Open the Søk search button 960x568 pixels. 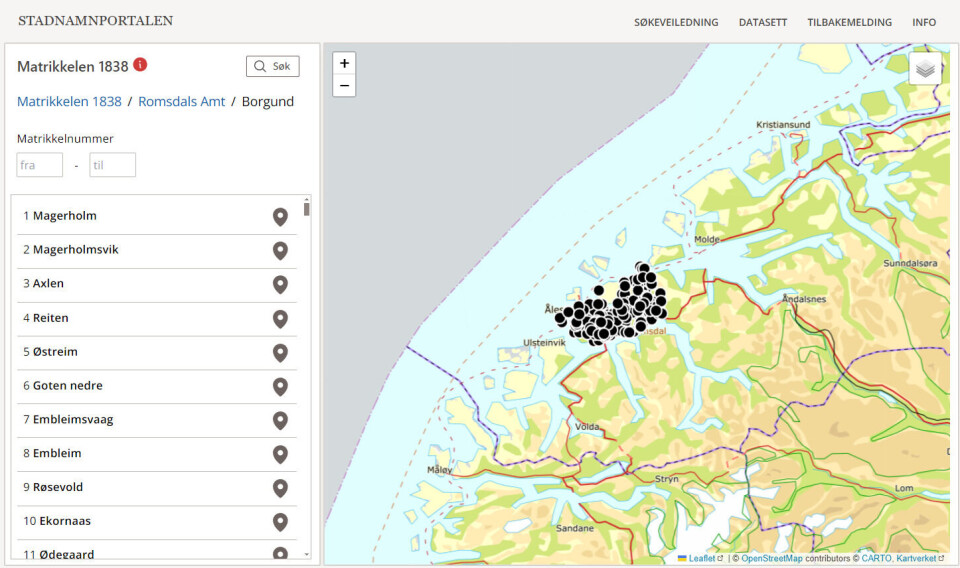[x=273, y=66]
